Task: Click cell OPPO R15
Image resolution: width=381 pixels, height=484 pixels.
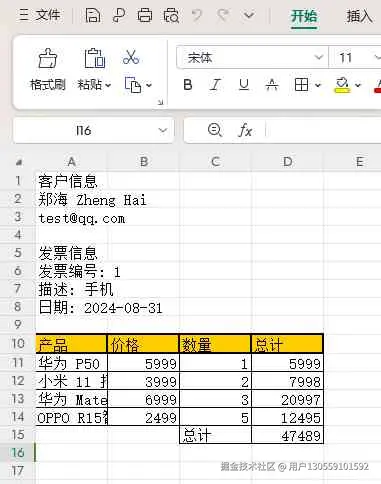Action: click(x=71, y=417)
